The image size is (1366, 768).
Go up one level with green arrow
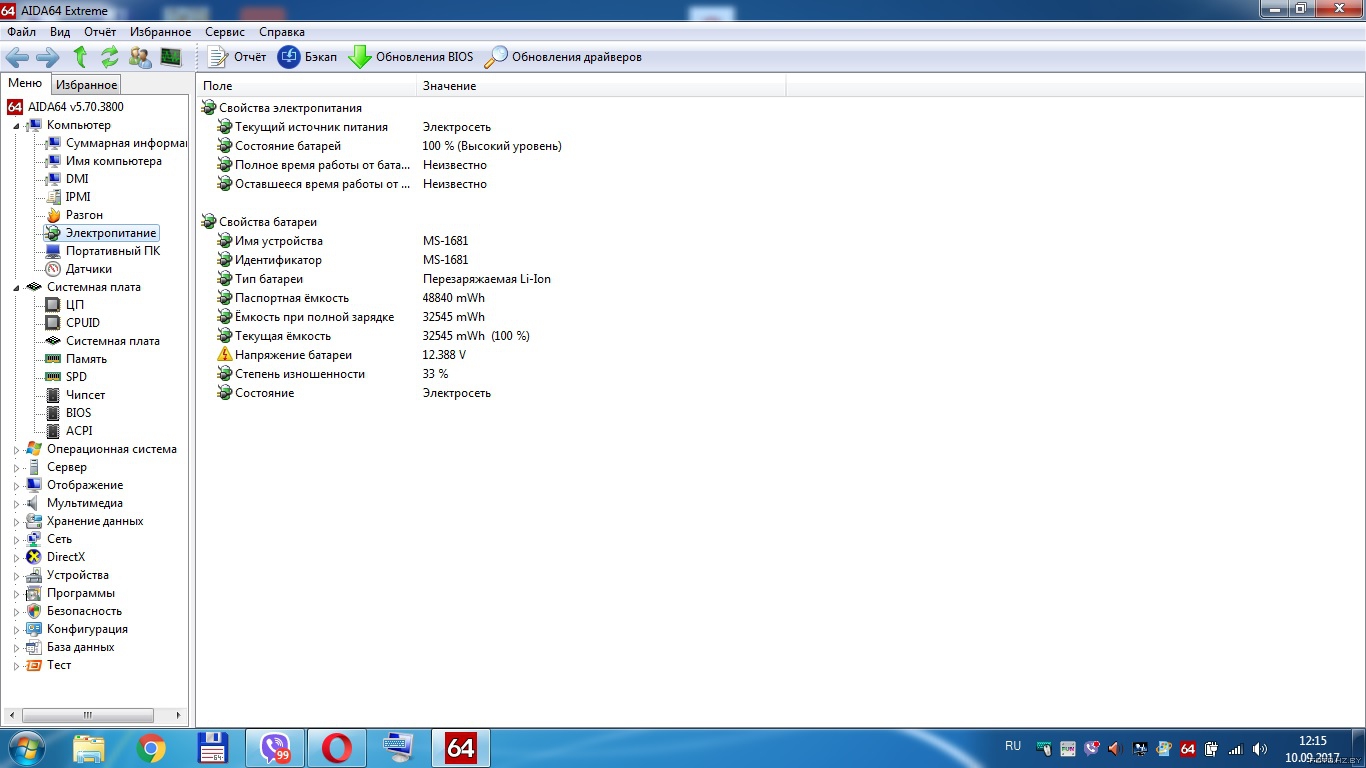pos(81,57)
